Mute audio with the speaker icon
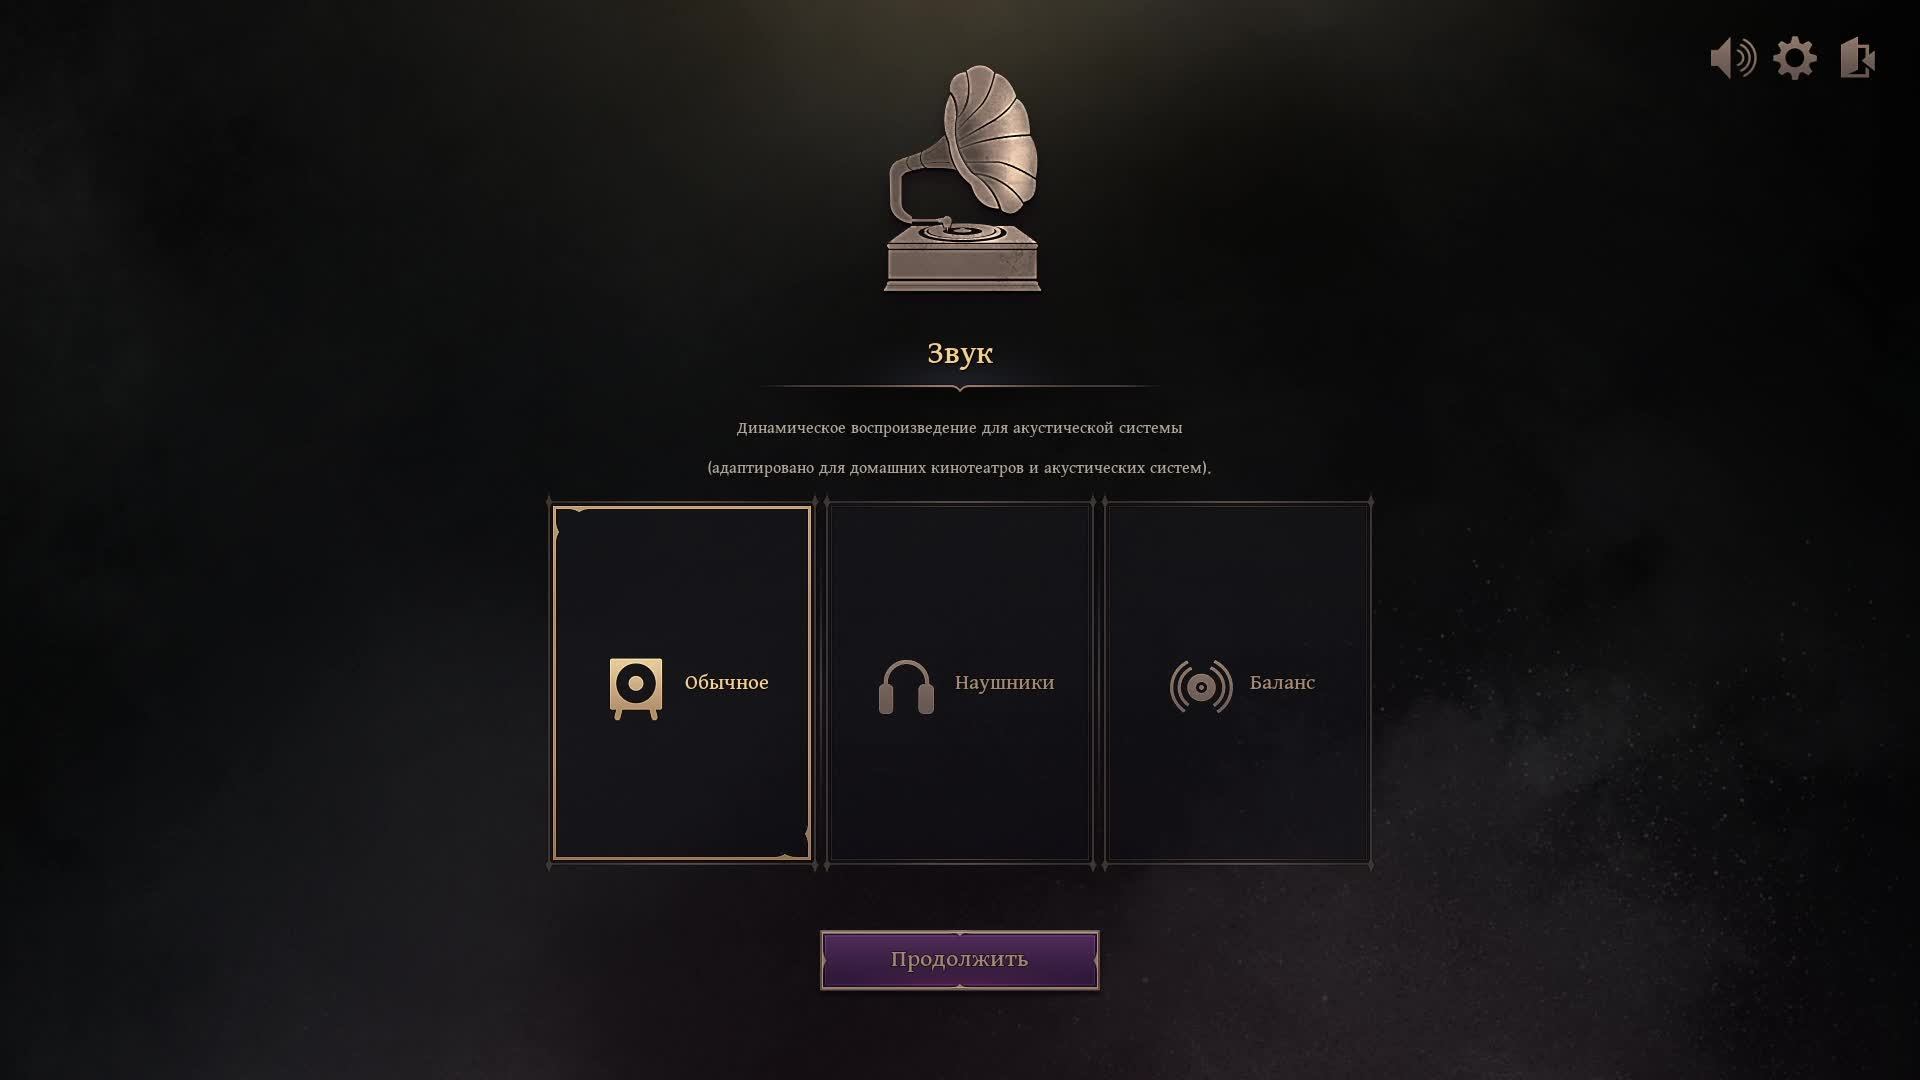Screen dimensions: 1920x1080 point(1733,58)
